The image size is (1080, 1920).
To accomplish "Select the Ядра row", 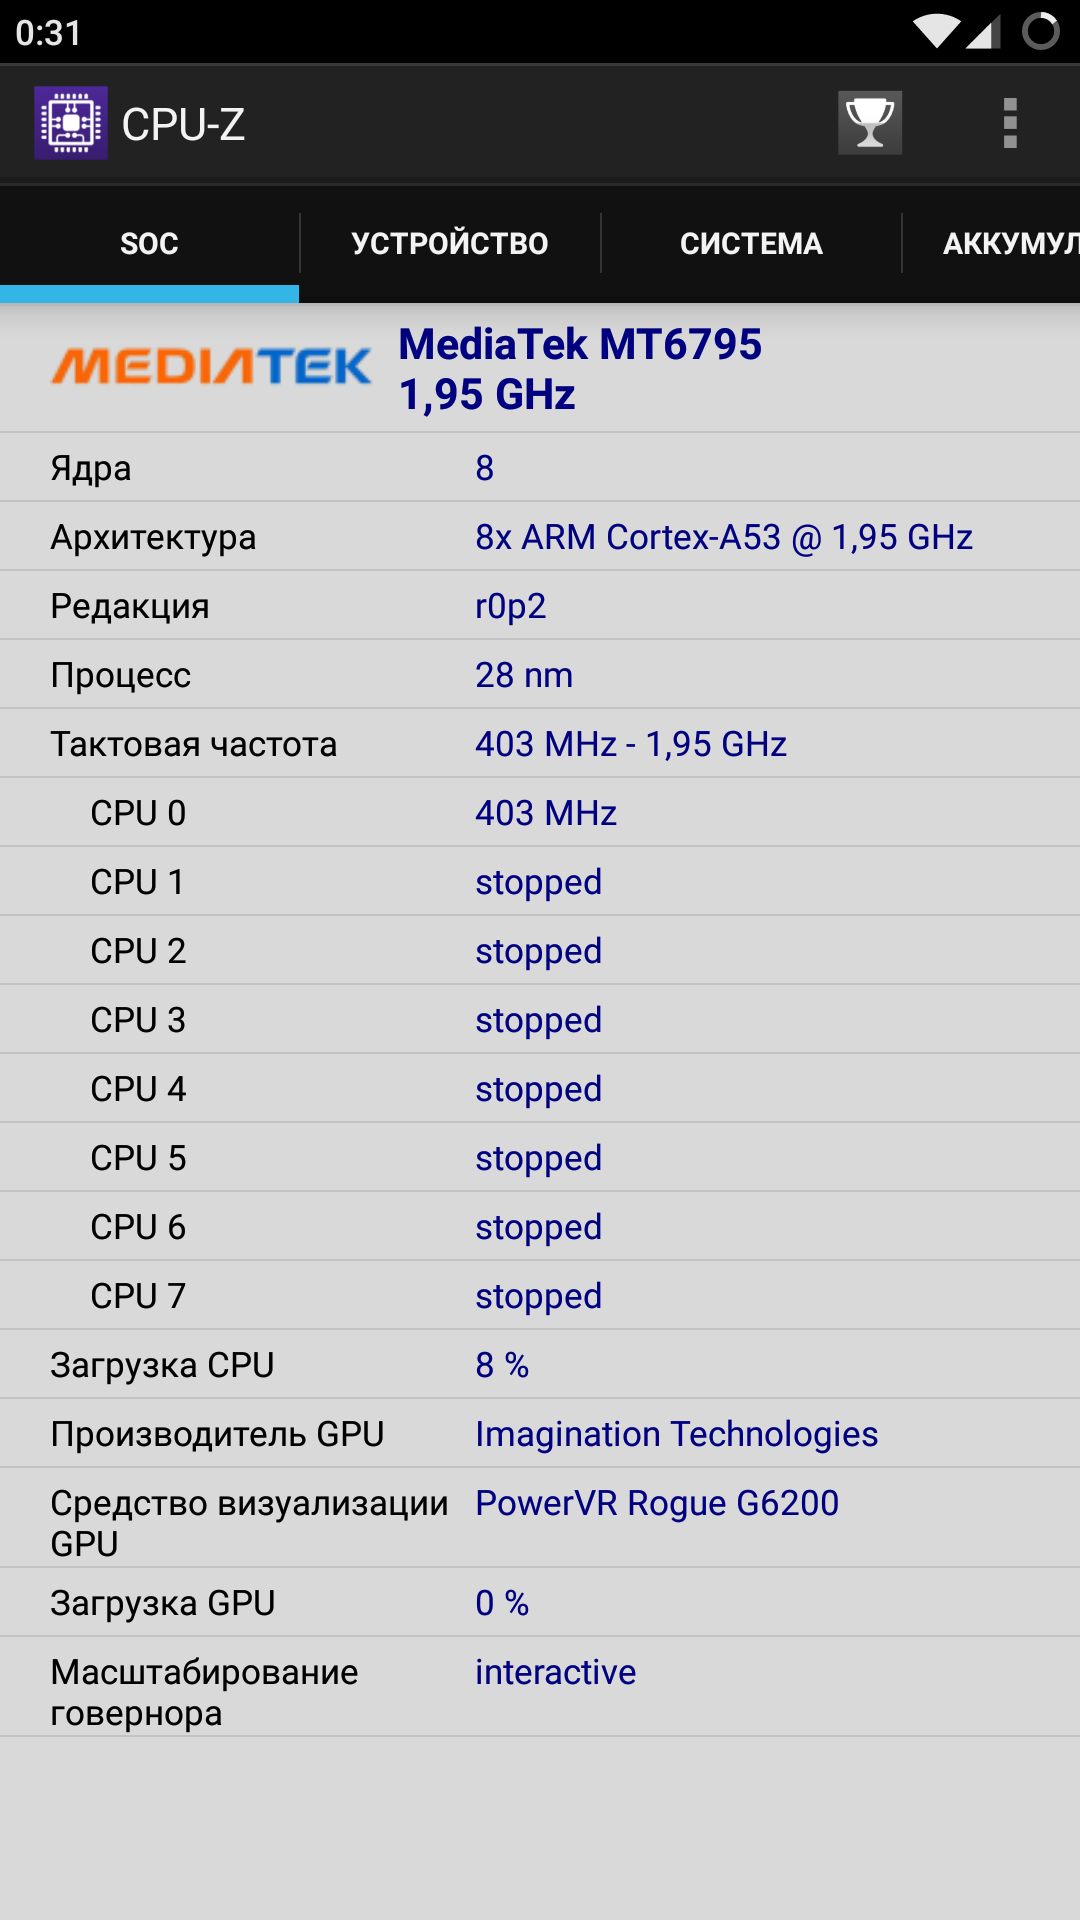I will 540,468.
